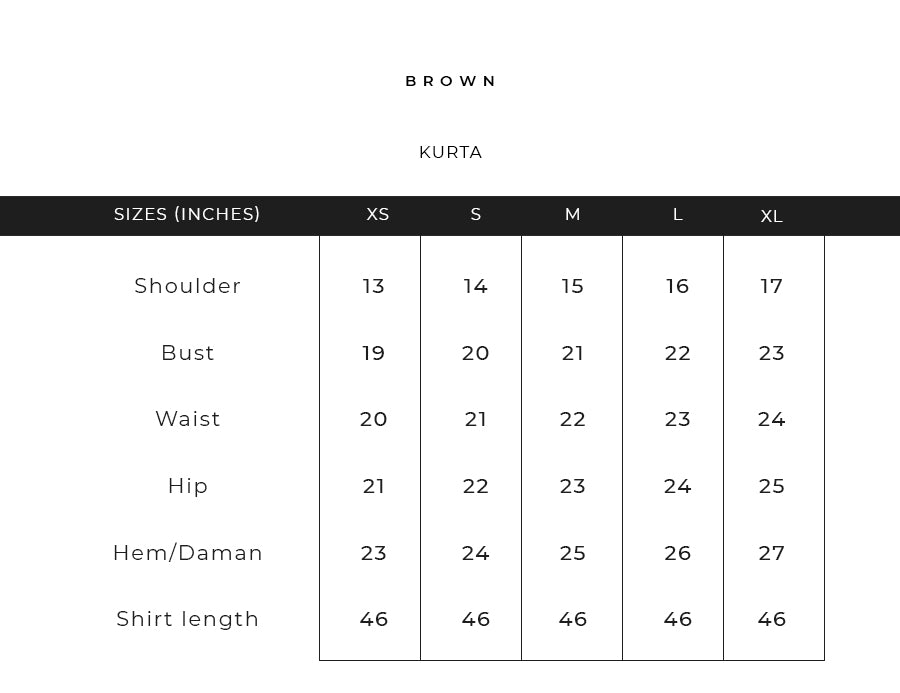Screen dimensions: 900x693
Task: Select the XL column header
Action: click(x=772, y=217)
